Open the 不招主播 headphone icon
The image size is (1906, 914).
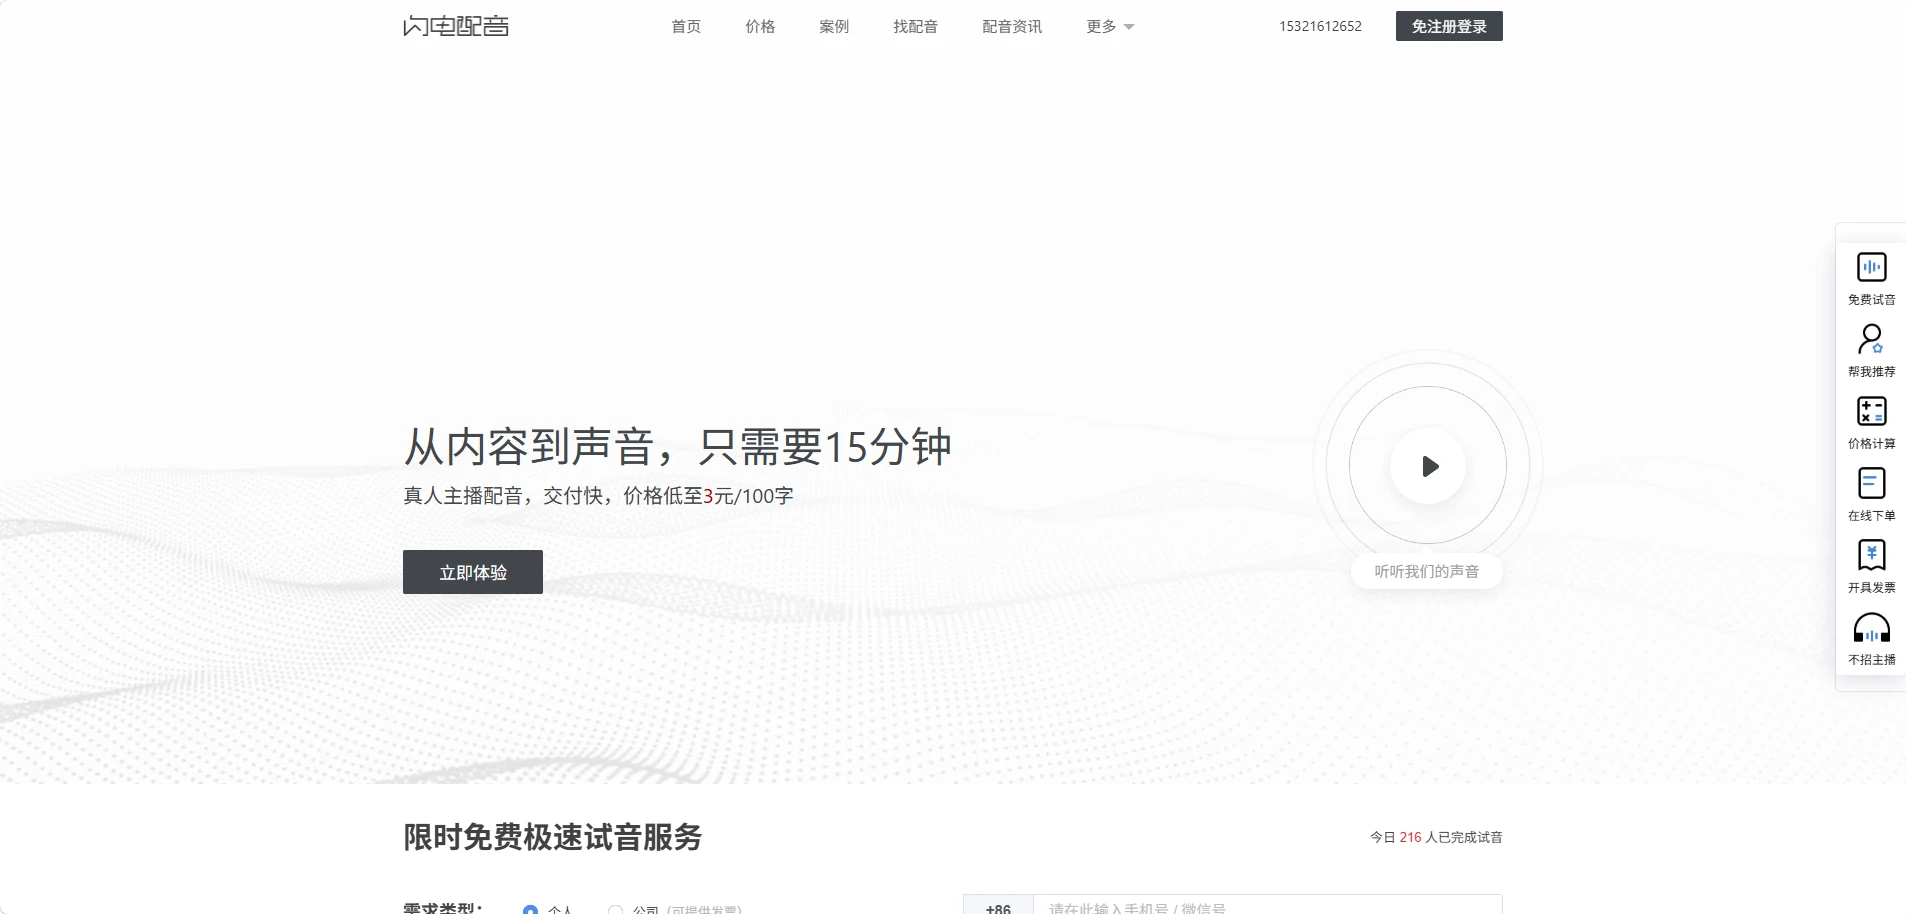click(x=1871, y=628)
